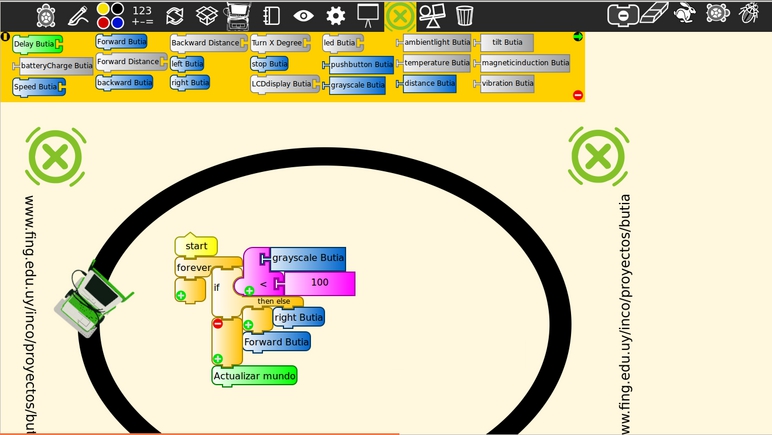Viewport: 772px width, 435px height.
Task: Click the right Butia logo on canvas
Action: click(599, 156)
